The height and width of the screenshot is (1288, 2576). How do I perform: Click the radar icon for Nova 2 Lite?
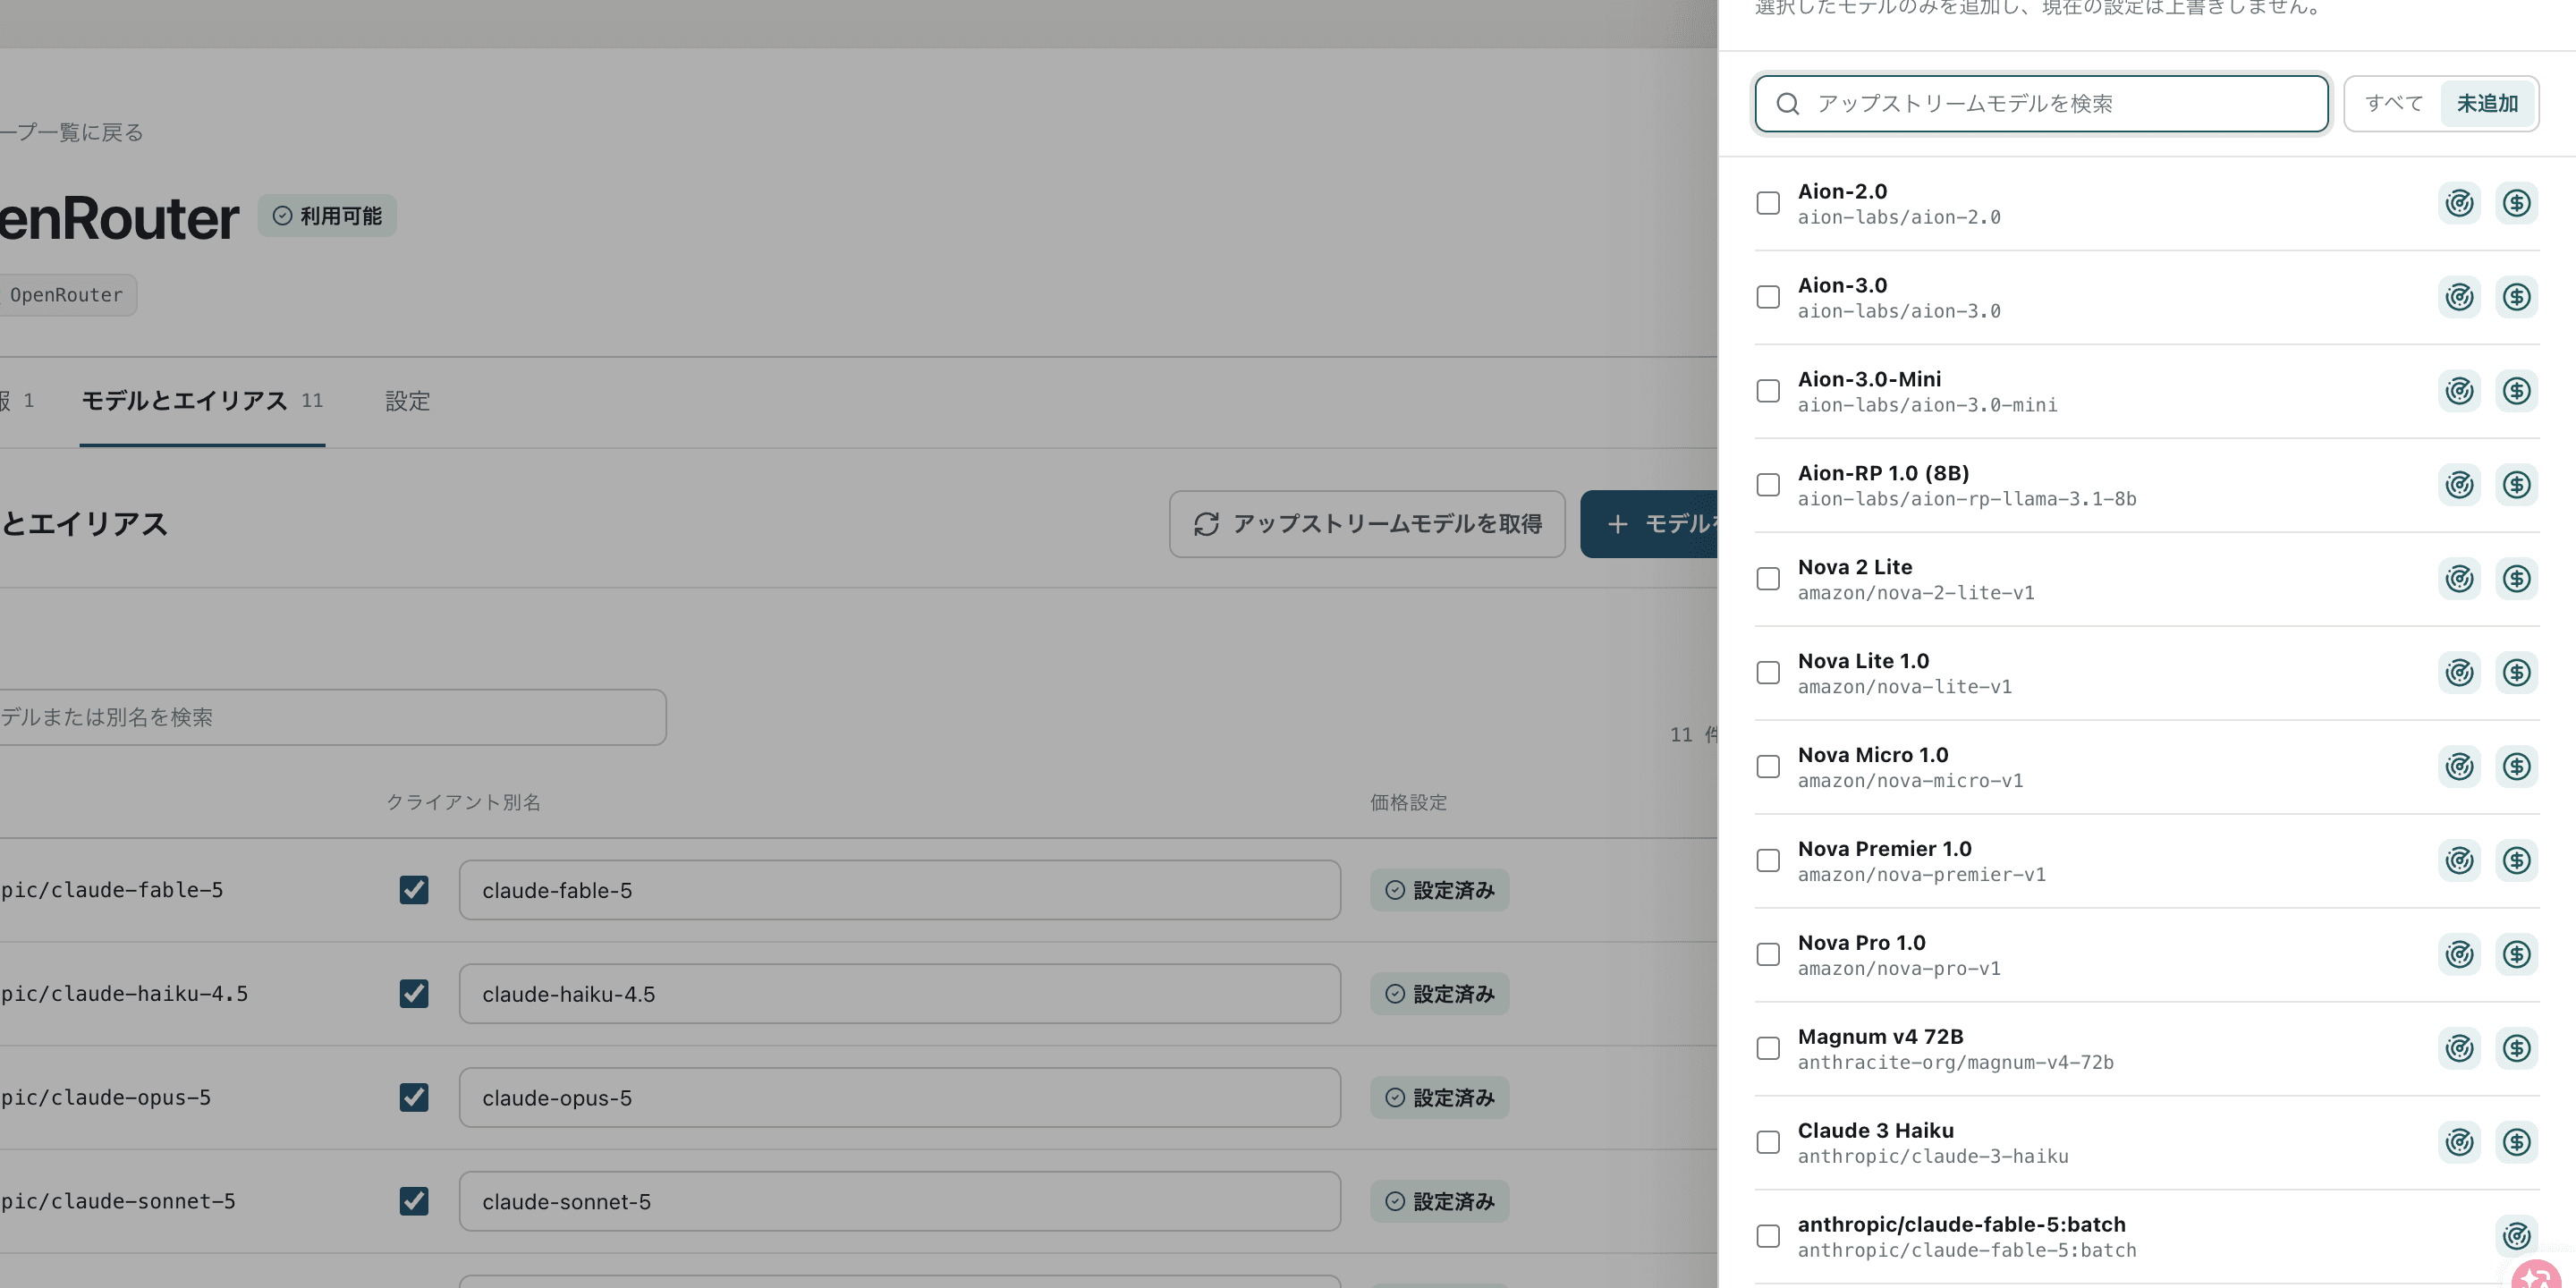(2459, 579)
